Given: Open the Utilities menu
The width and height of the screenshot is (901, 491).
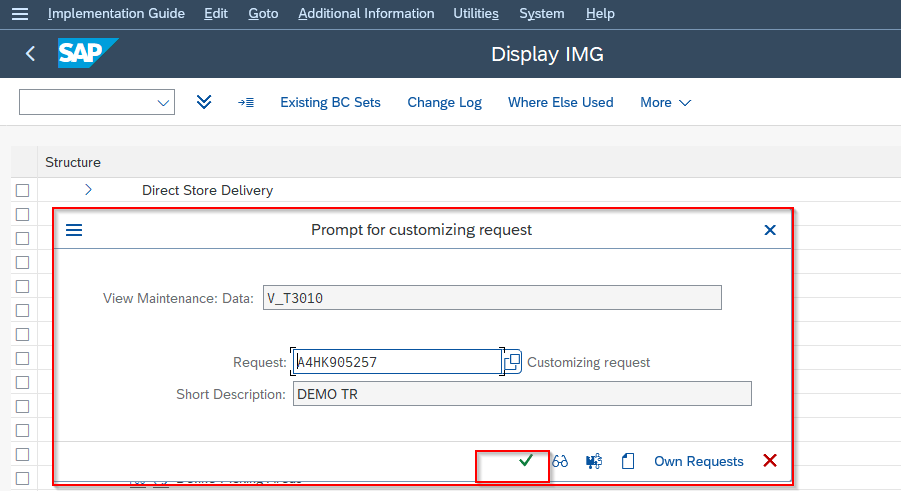Looking at the screenshot, I should point(476,13).
